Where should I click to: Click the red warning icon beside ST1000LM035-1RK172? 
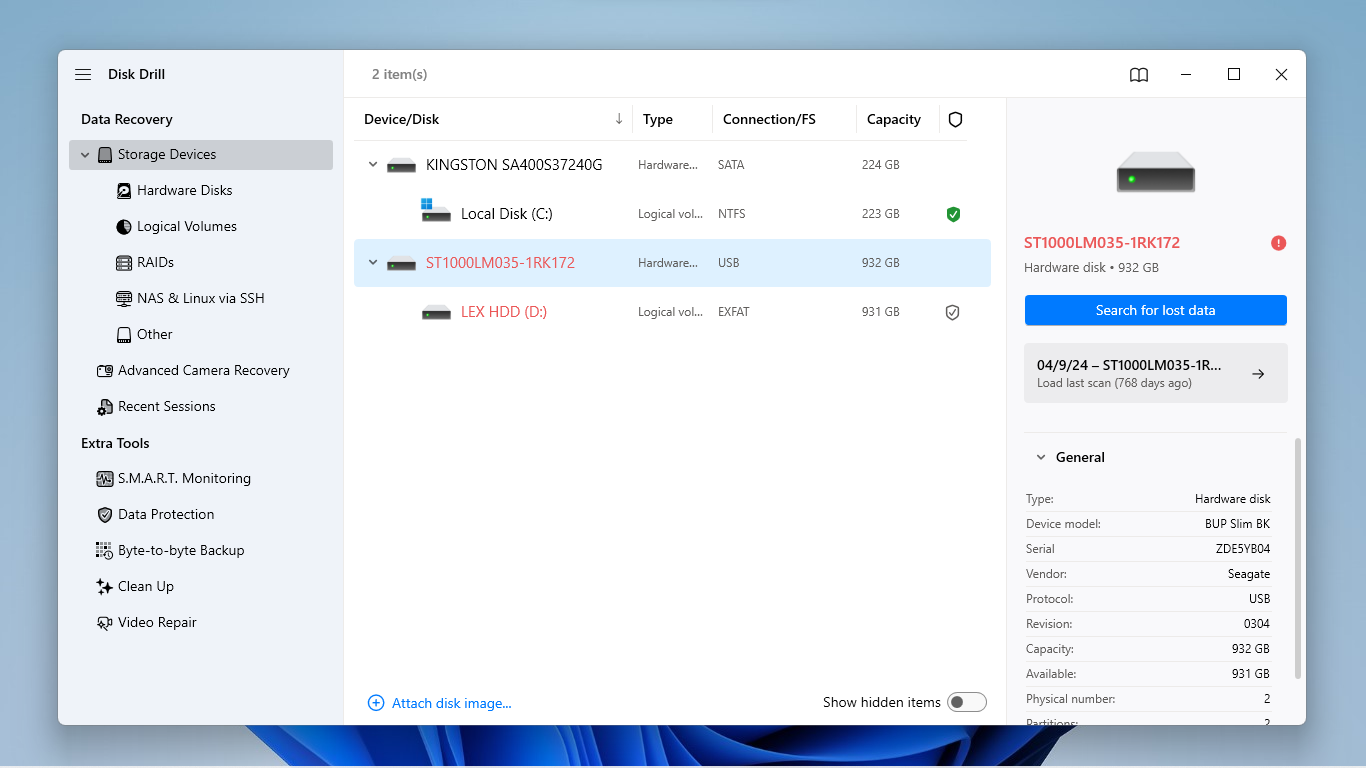pos(1278,243)
